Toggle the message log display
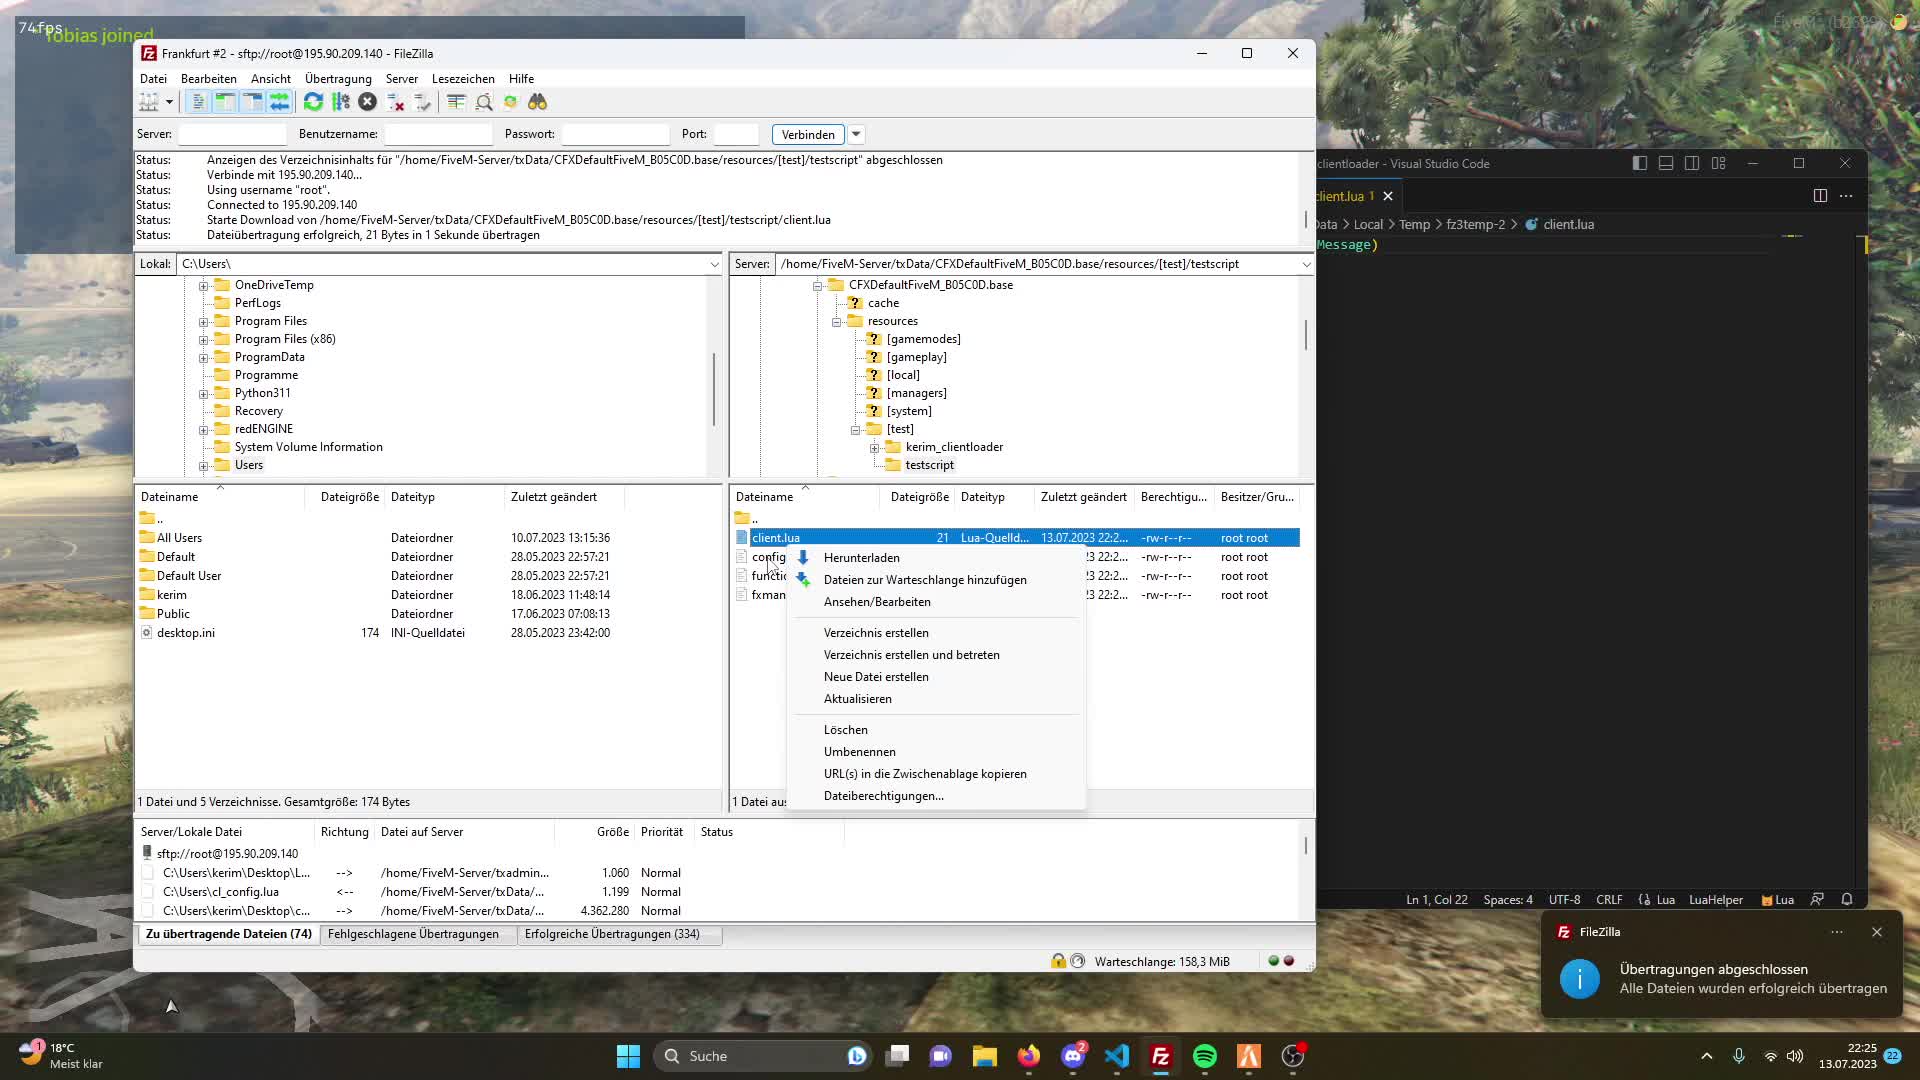 (198, 101)
